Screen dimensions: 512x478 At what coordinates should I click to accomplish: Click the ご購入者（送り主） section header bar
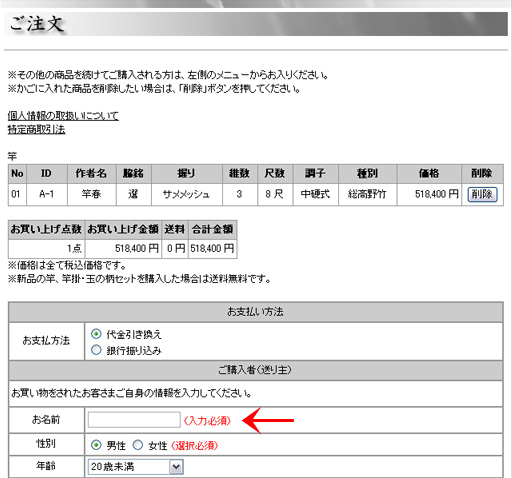tap(256, 370)
